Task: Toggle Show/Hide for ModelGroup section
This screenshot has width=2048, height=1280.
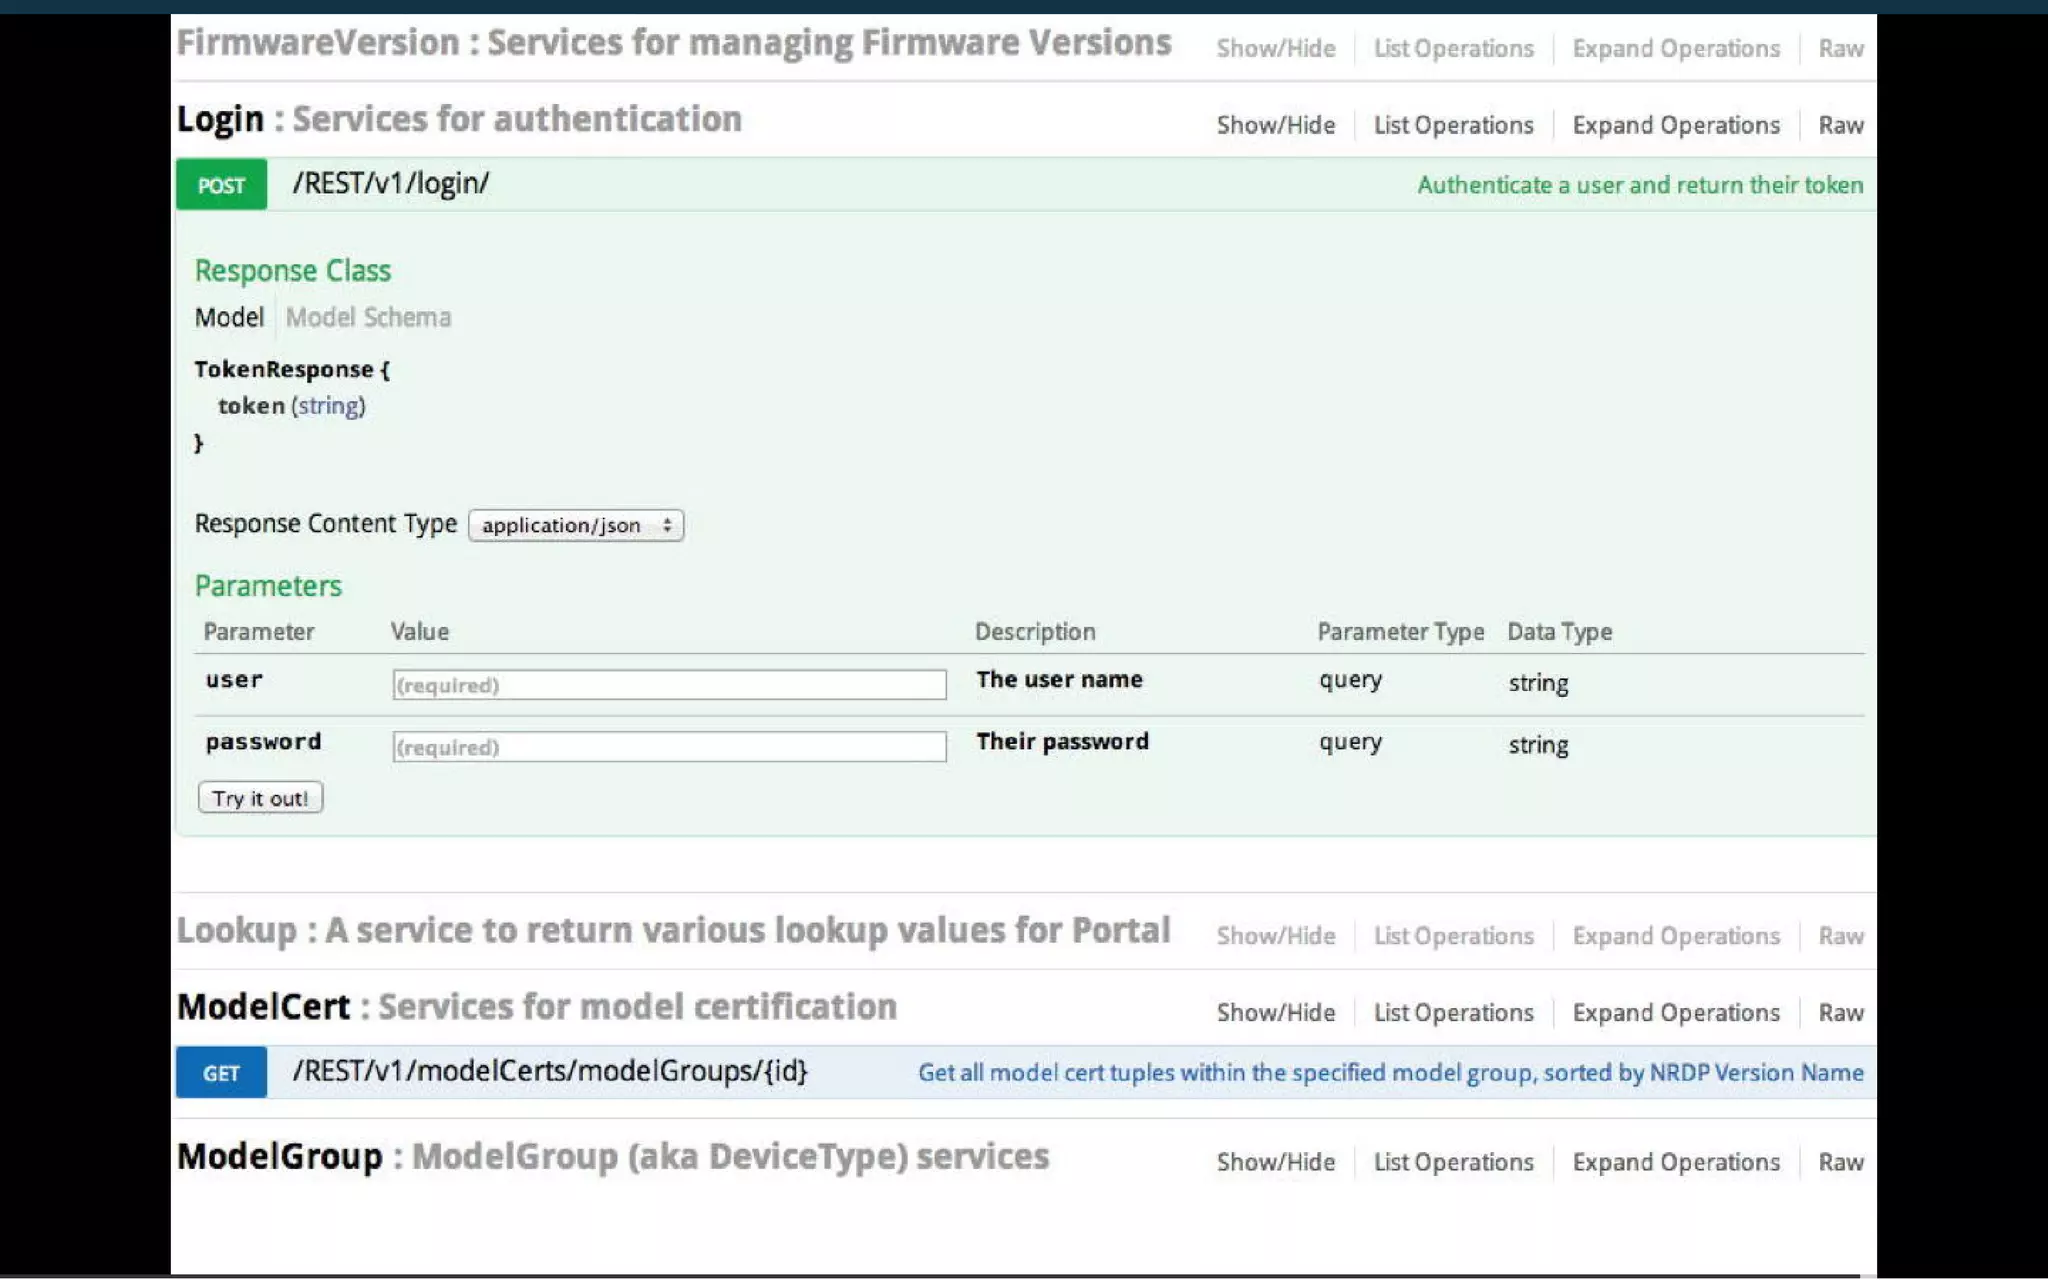Action: (x=1275, y=1162)
